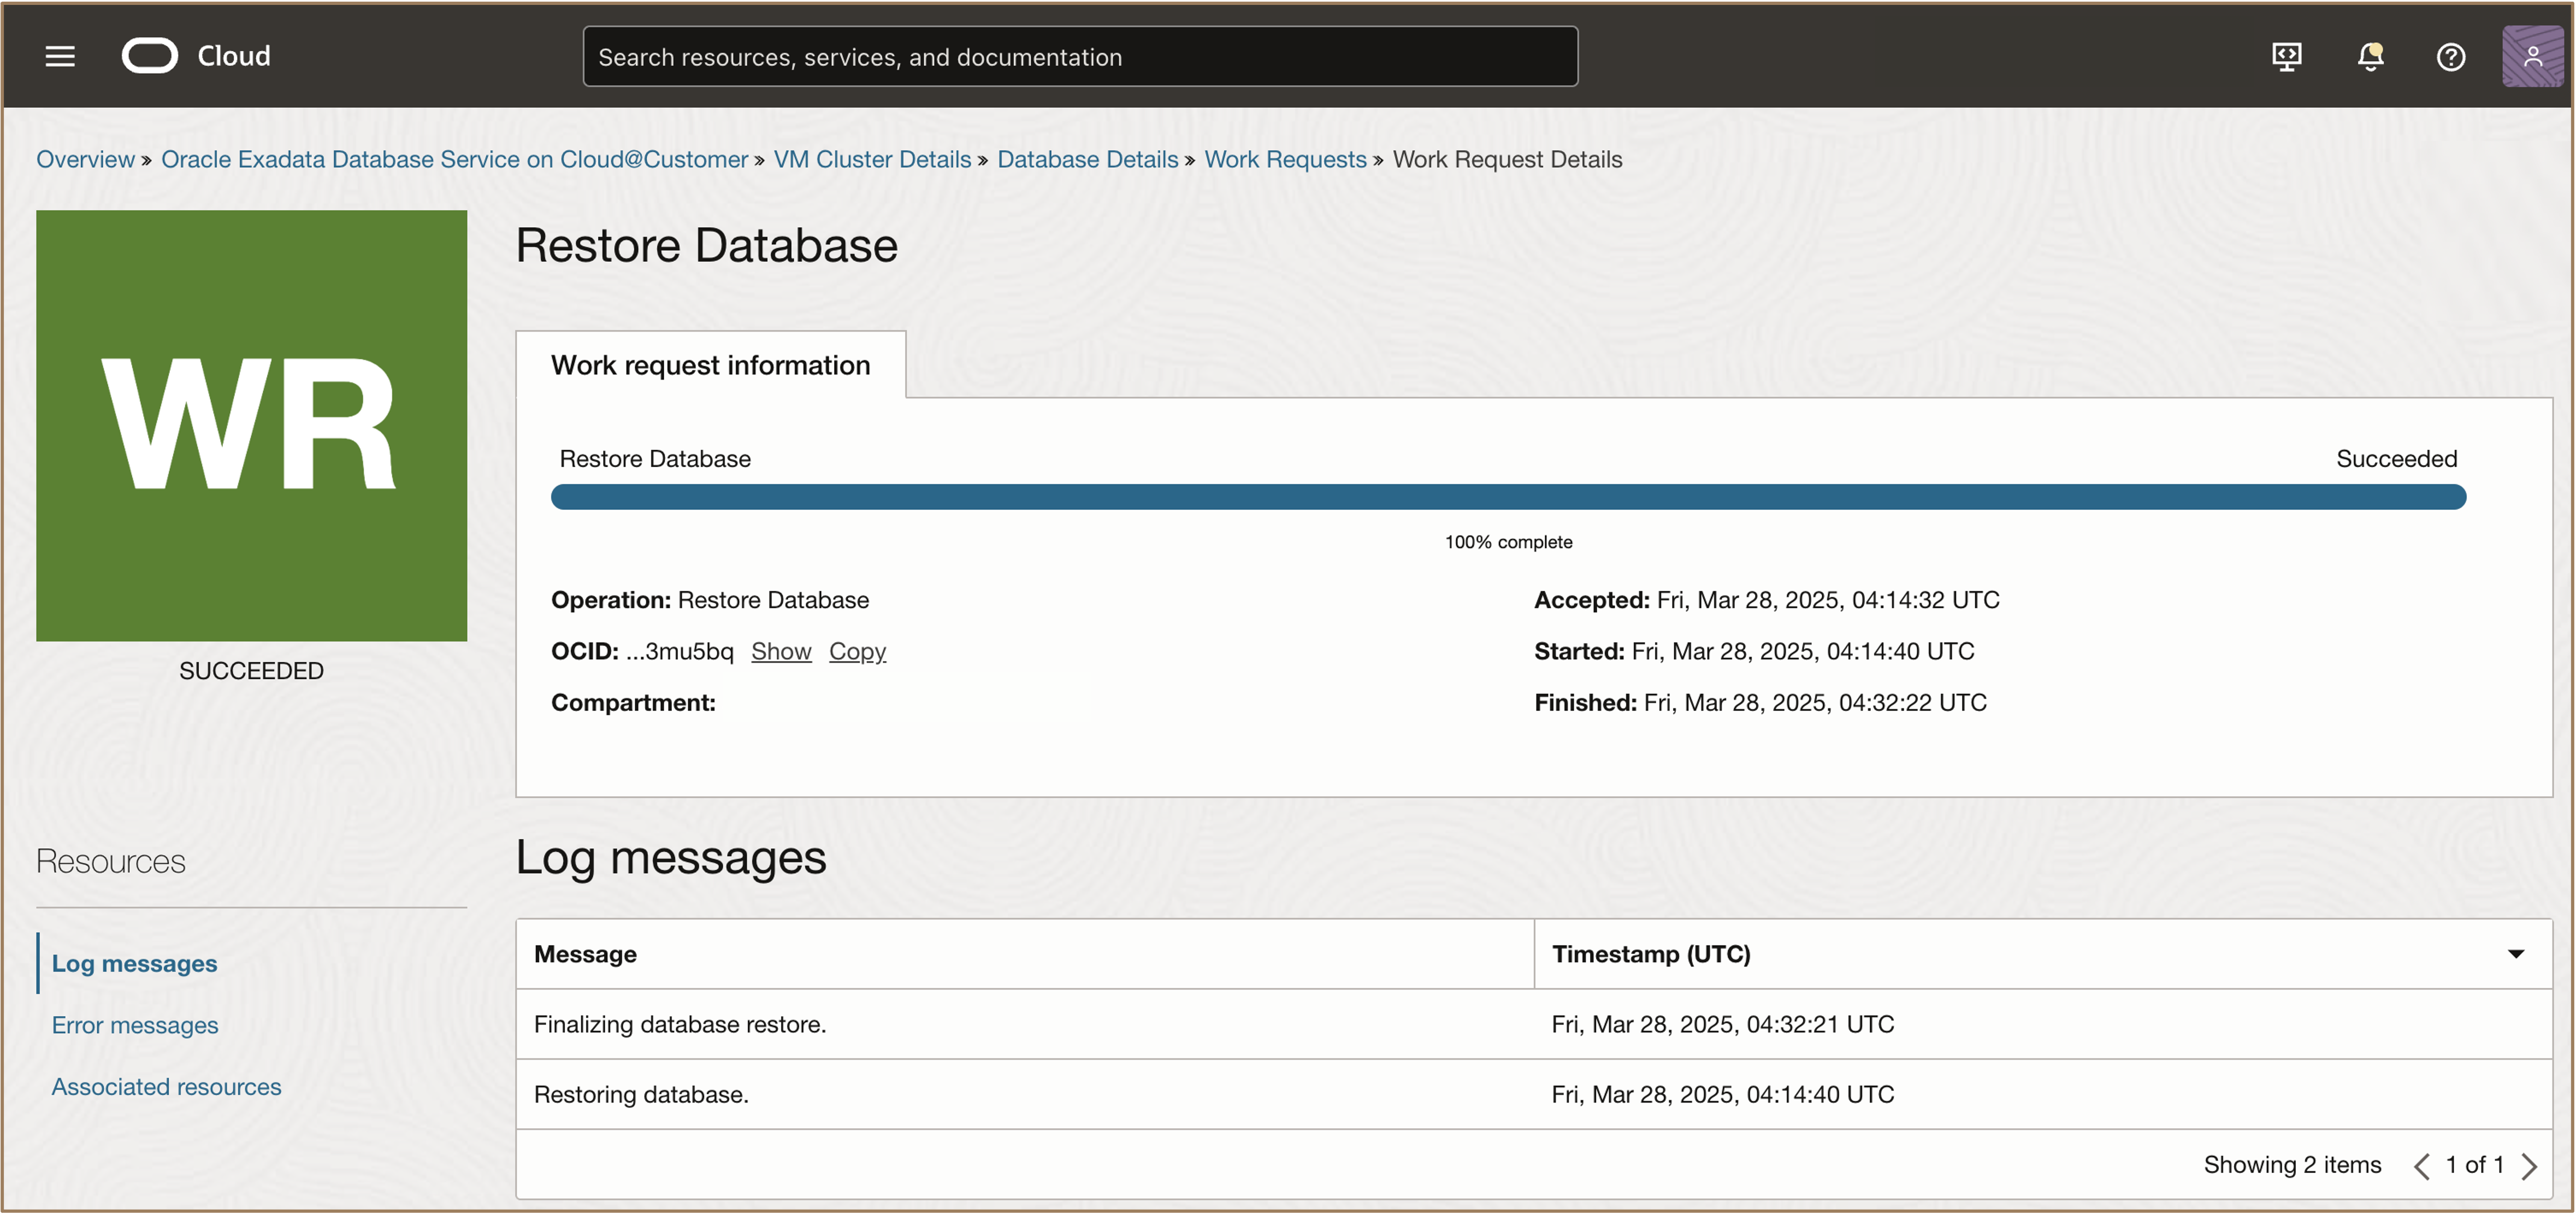Open the help question mark menu
This screenshot has width=2576, height=1214.
coord(2450,56)
